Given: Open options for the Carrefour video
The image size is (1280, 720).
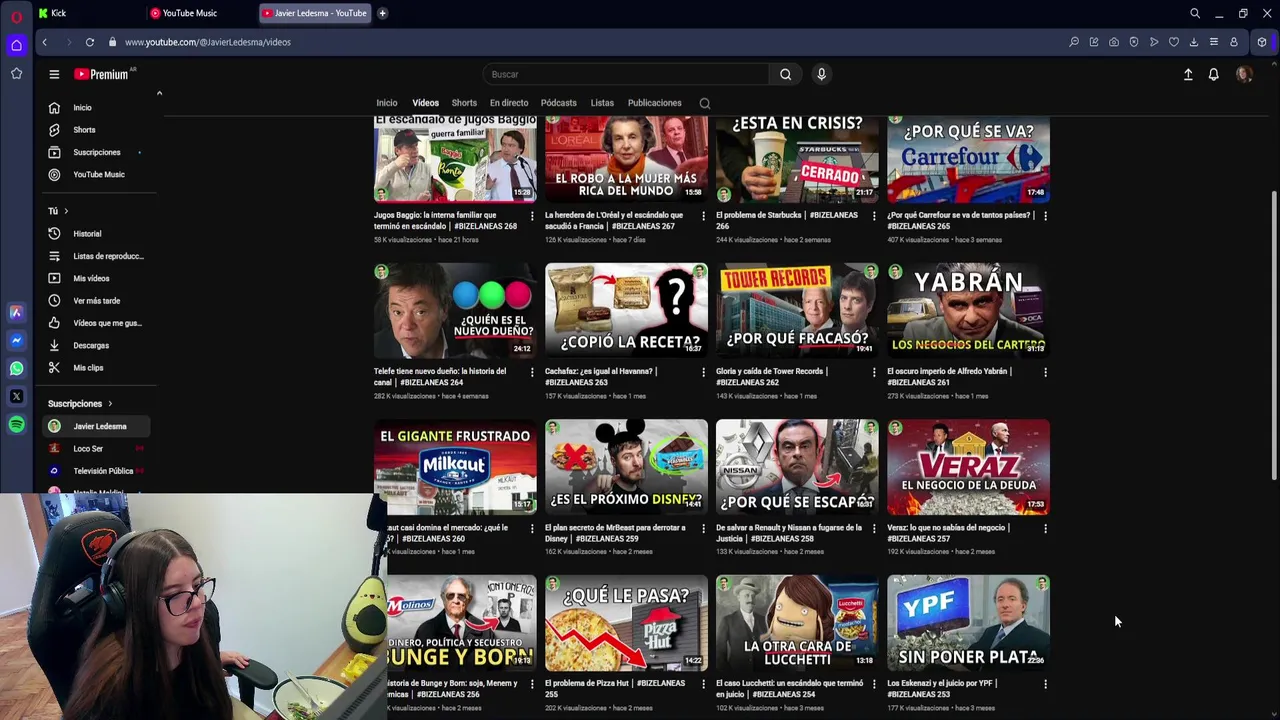Looking at the screenshot, I should click(1045, 216).
